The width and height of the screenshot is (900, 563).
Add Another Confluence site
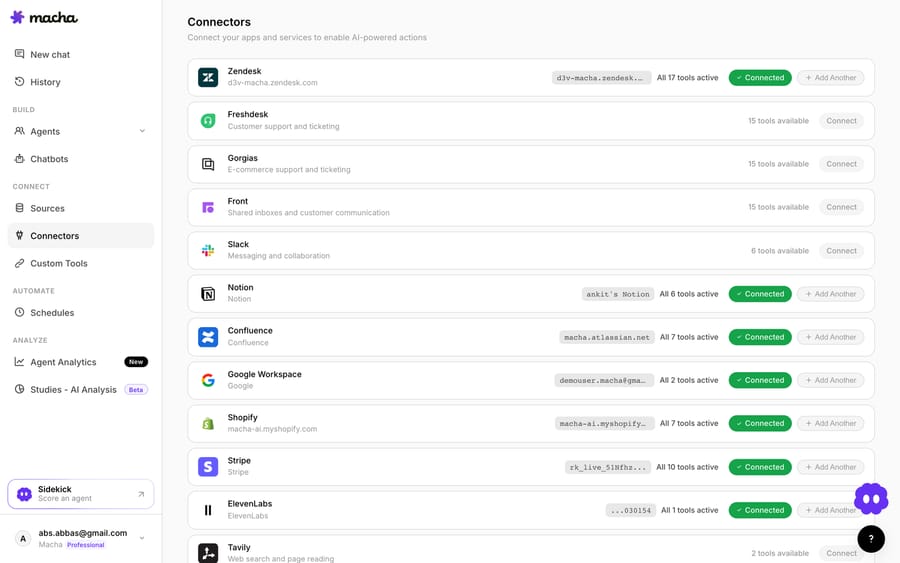click(831, 337)
